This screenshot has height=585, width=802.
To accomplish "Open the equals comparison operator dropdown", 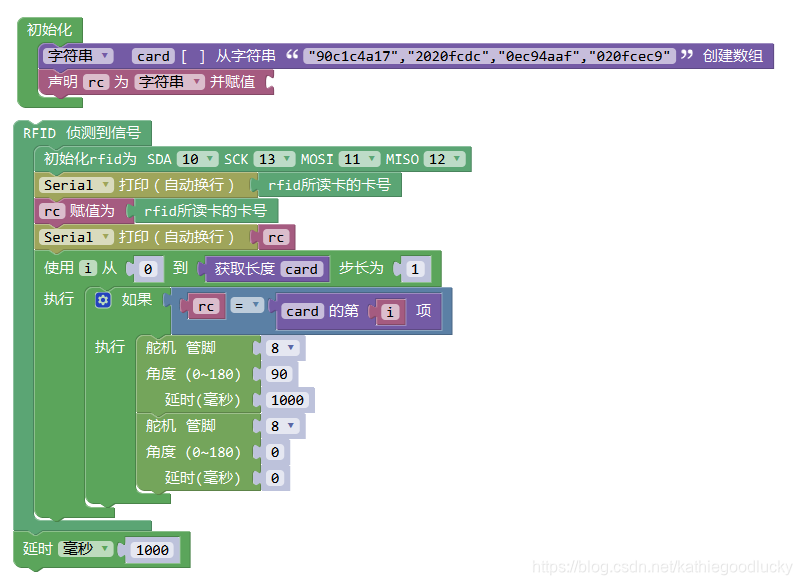I will (247, 306).
